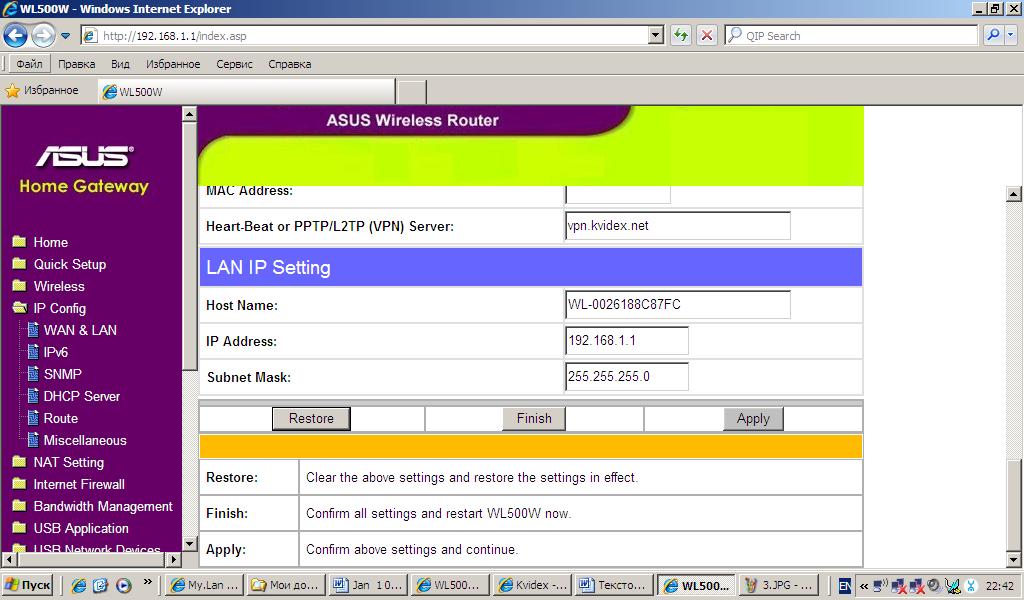Screen dimensions: 1024x600
Task: Open the Пуск start menu
Action: (x=27, y=585)
